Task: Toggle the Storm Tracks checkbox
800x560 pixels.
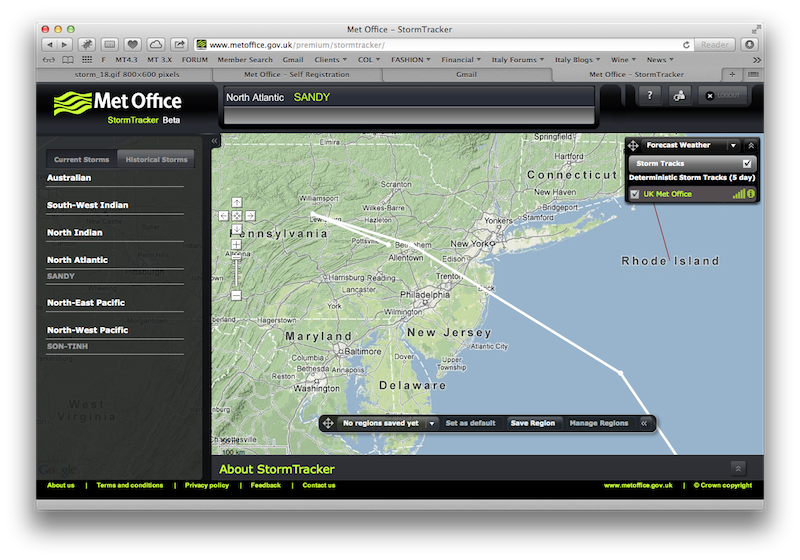Action: (x=746, y=163)
